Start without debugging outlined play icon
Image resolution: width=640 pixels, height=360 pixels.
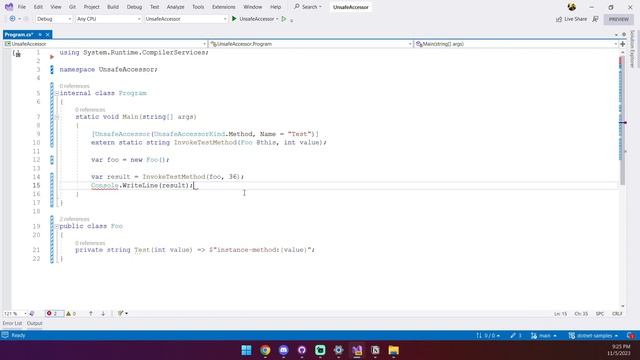click(284, 19)
